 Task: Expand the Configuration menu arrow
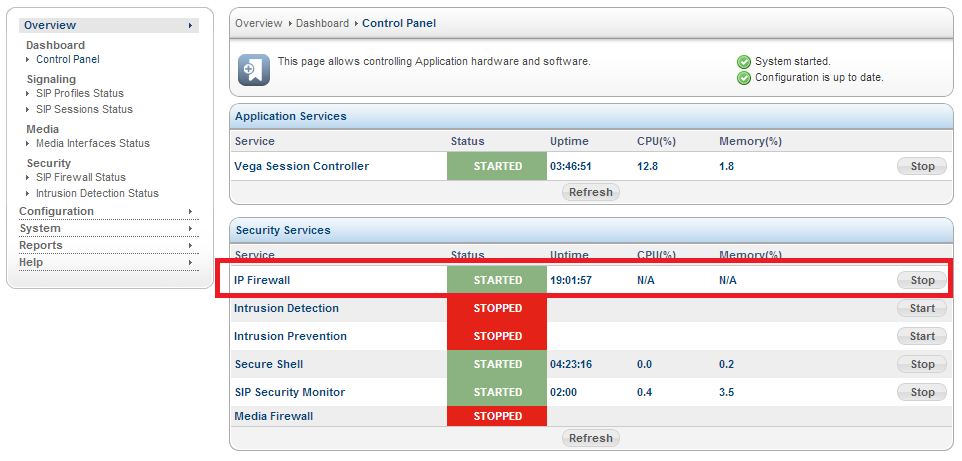pos(191,212)
